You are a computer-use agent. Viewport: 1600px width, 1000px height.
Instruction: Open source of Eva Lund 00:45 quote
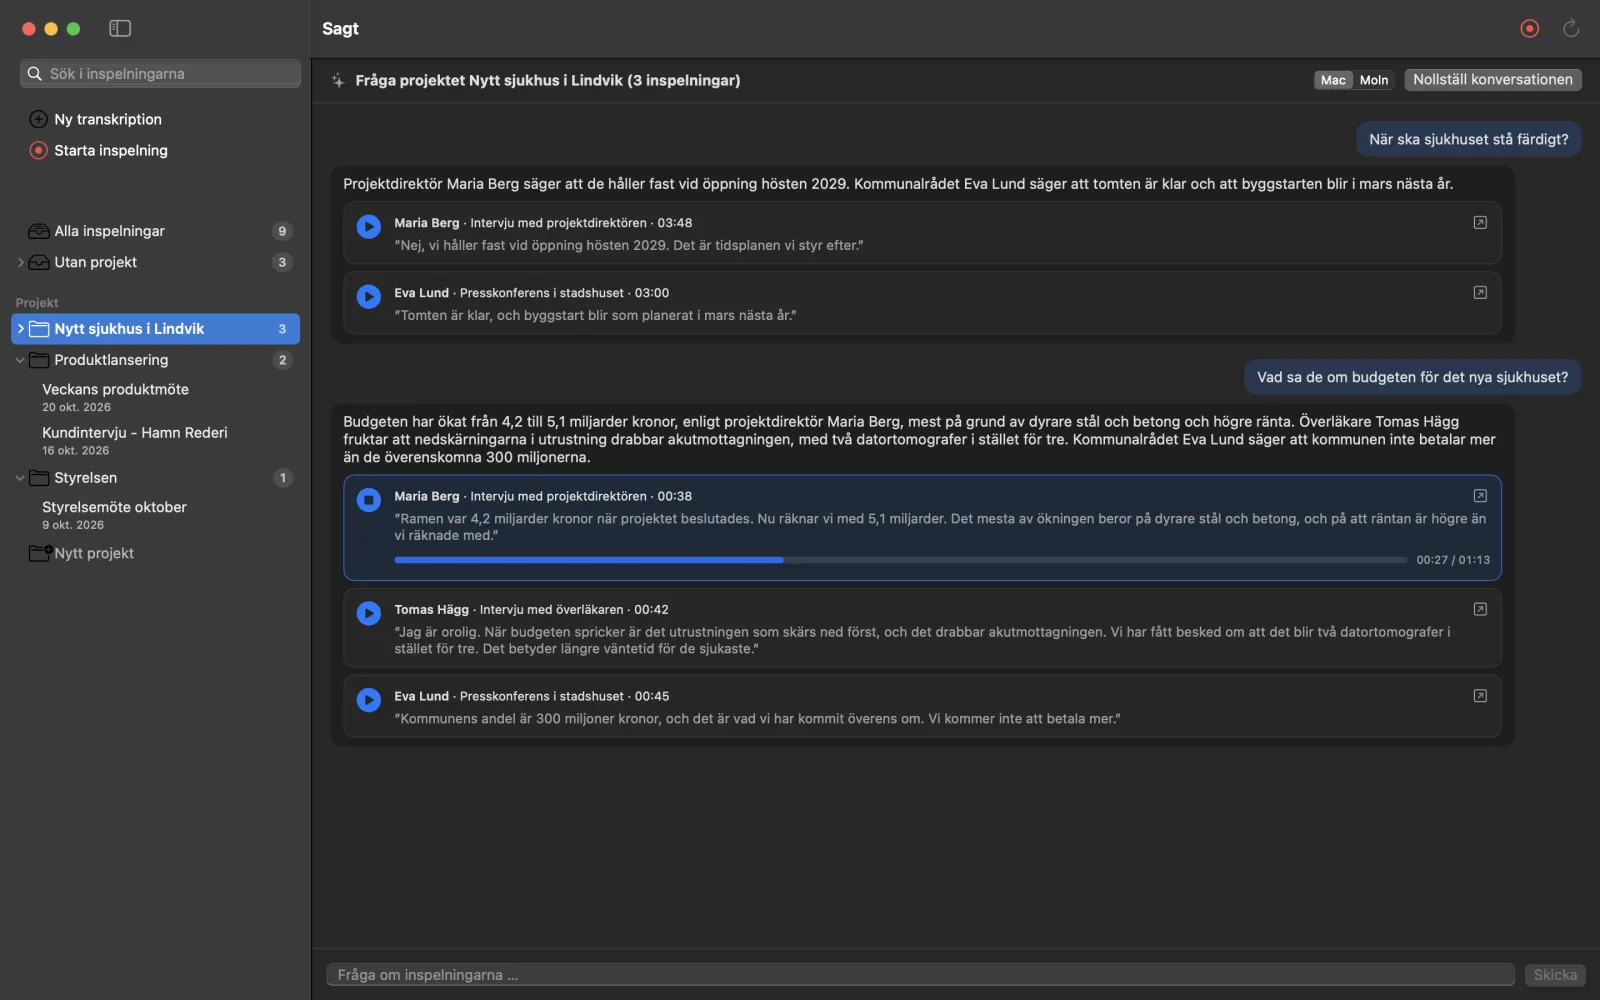(x=1480, y=696)
